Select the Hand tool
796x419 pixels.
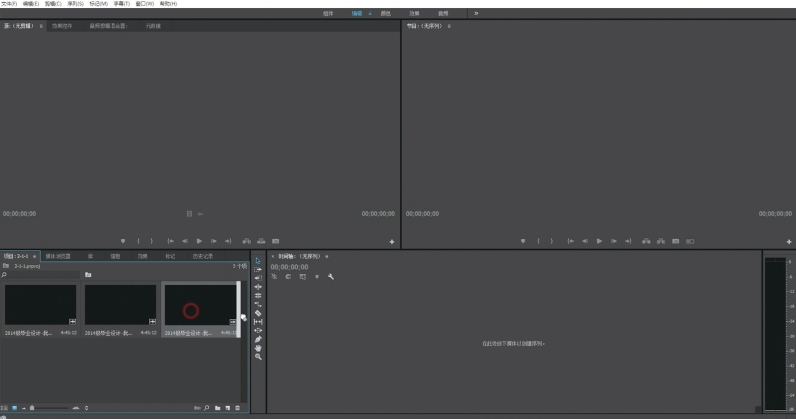258,348
